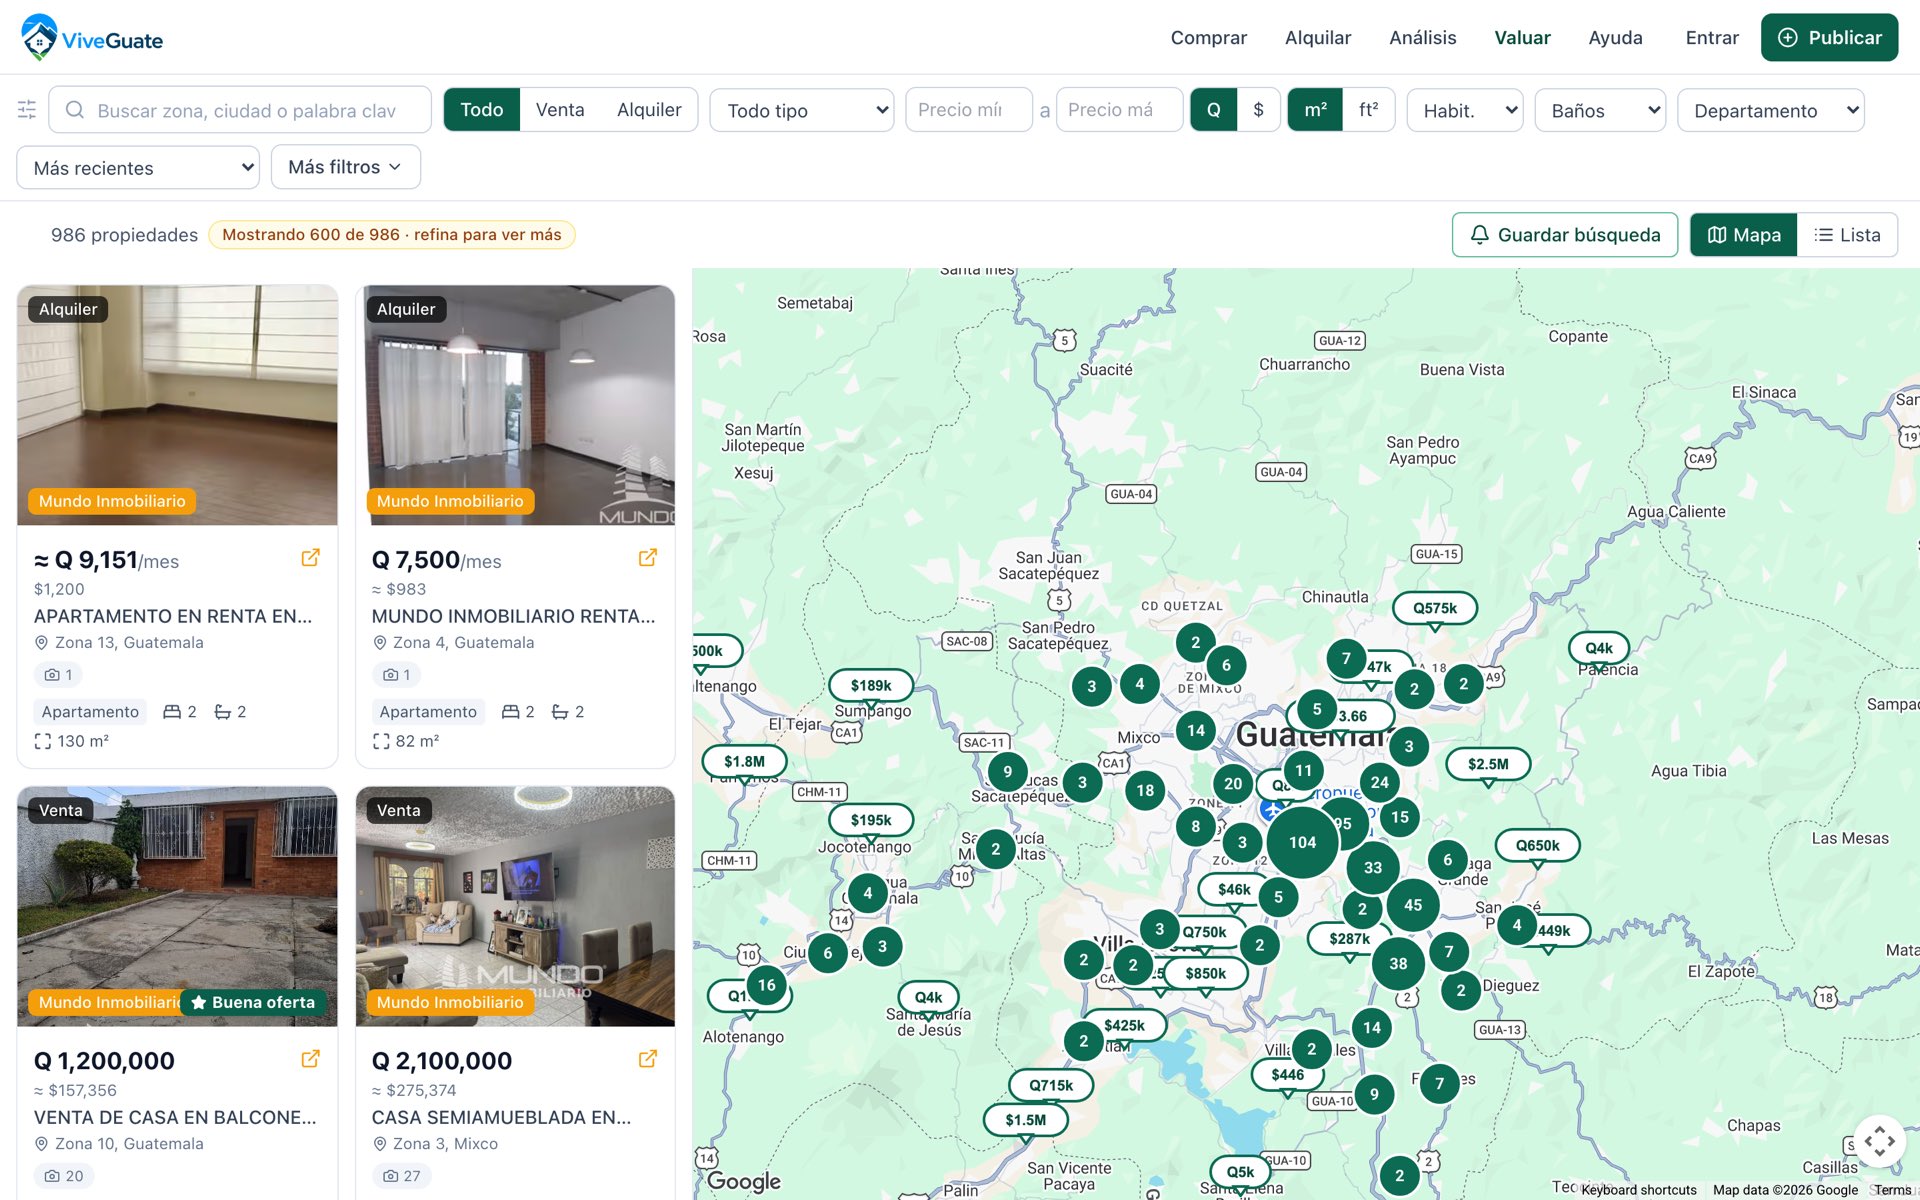Open the map Terms link

click(1892, 1190)
